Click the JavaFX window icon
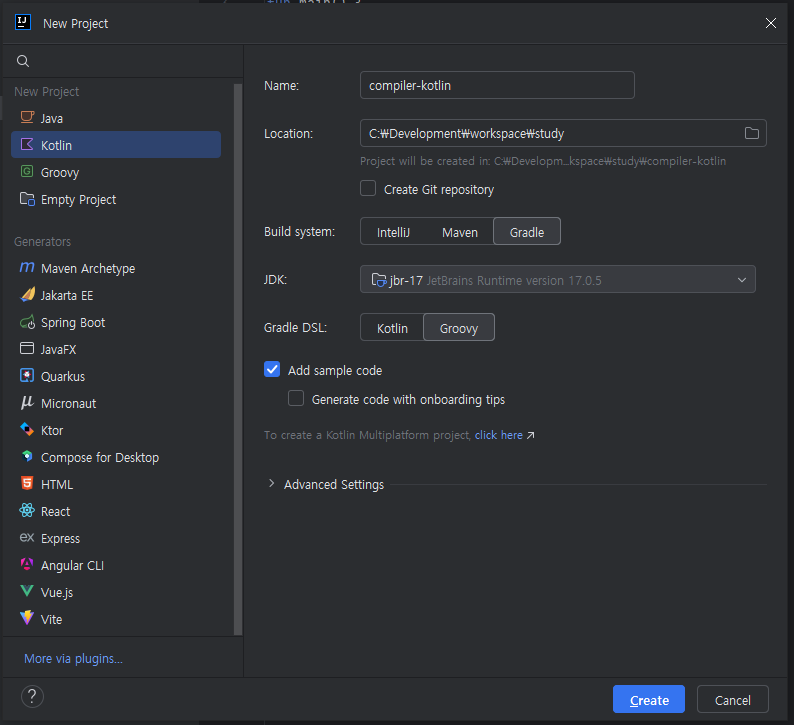 point(27,348)
